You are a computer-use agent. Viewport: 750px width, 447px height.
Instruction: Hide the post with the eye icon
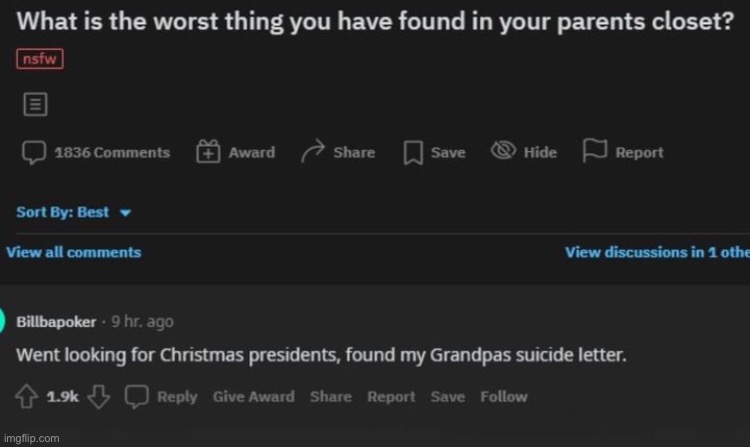pyautogui.click(x=502, y=152)
